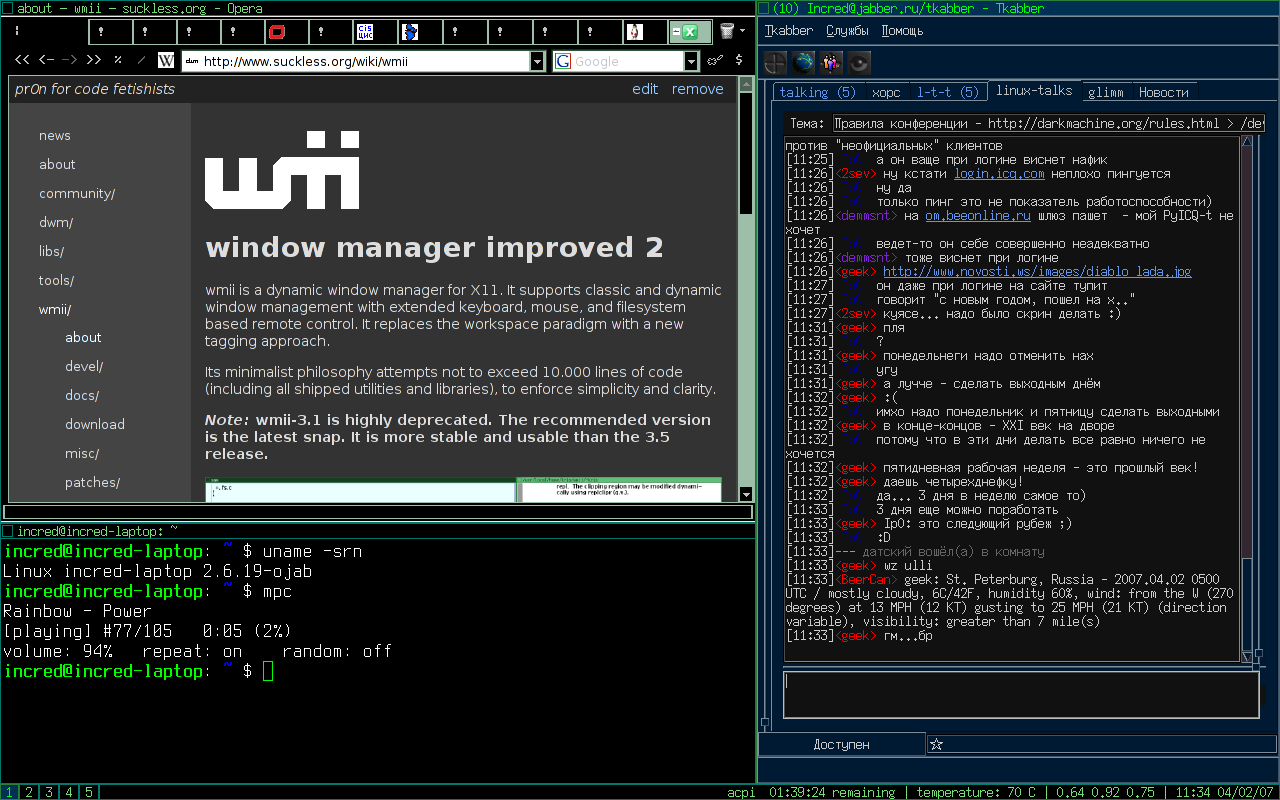The width and height of the screenshot is (1280, 800).
Task: Open the news link in the wiki sidebar
Action: (x=55, y=135)
